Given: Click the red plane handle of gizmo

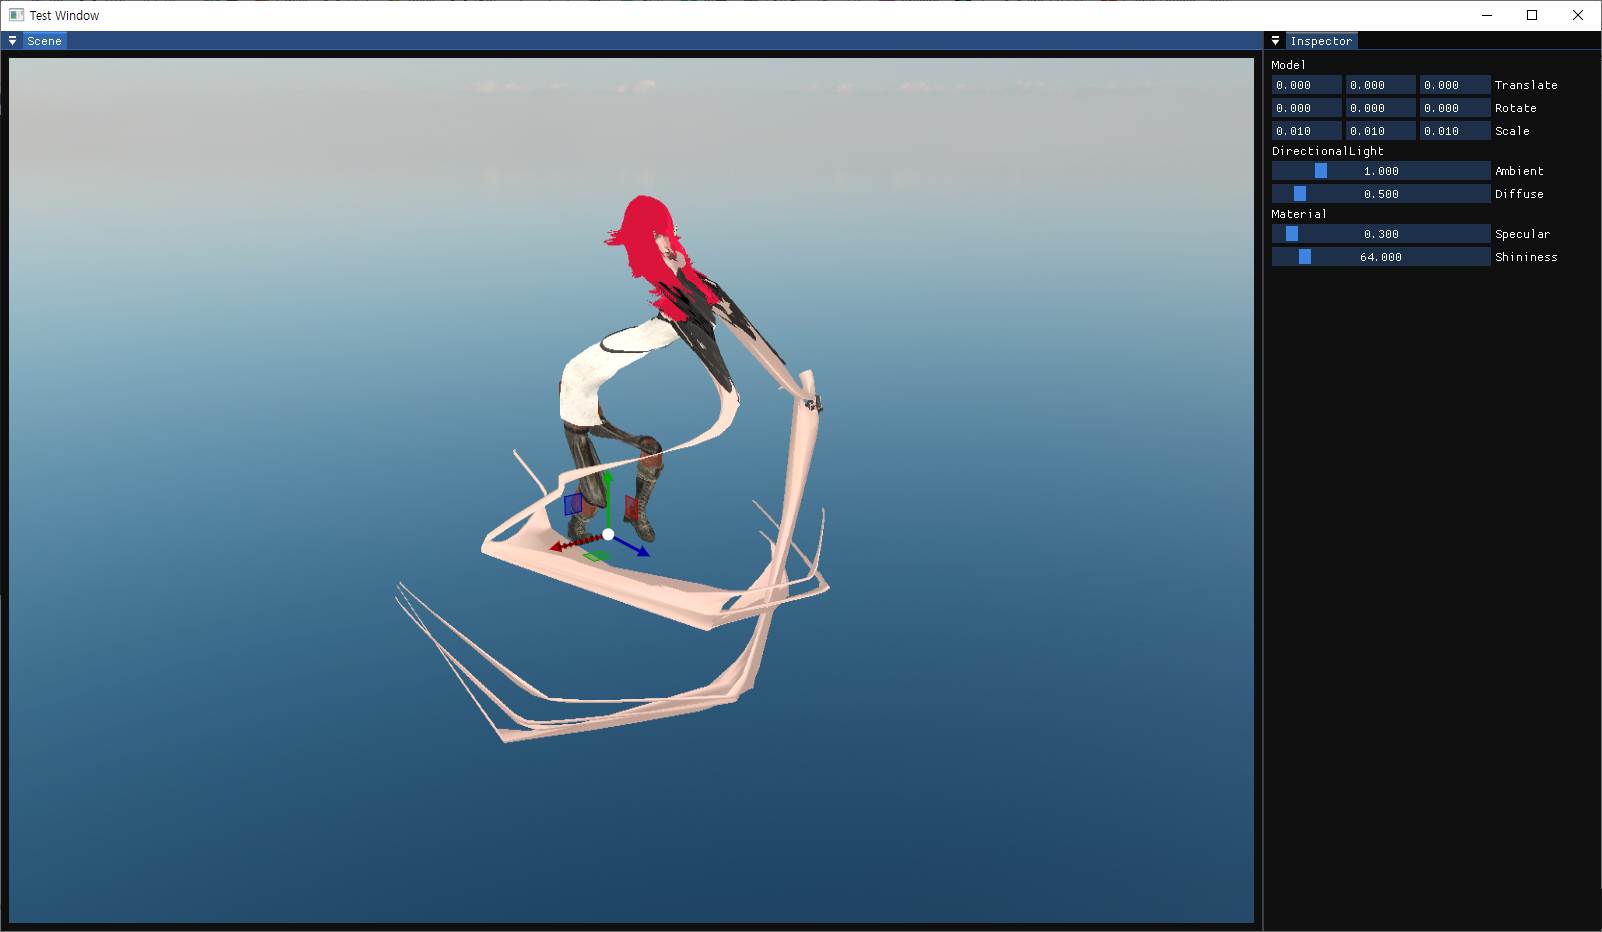Looking at the screenshot, I should [x=631, y=508].
